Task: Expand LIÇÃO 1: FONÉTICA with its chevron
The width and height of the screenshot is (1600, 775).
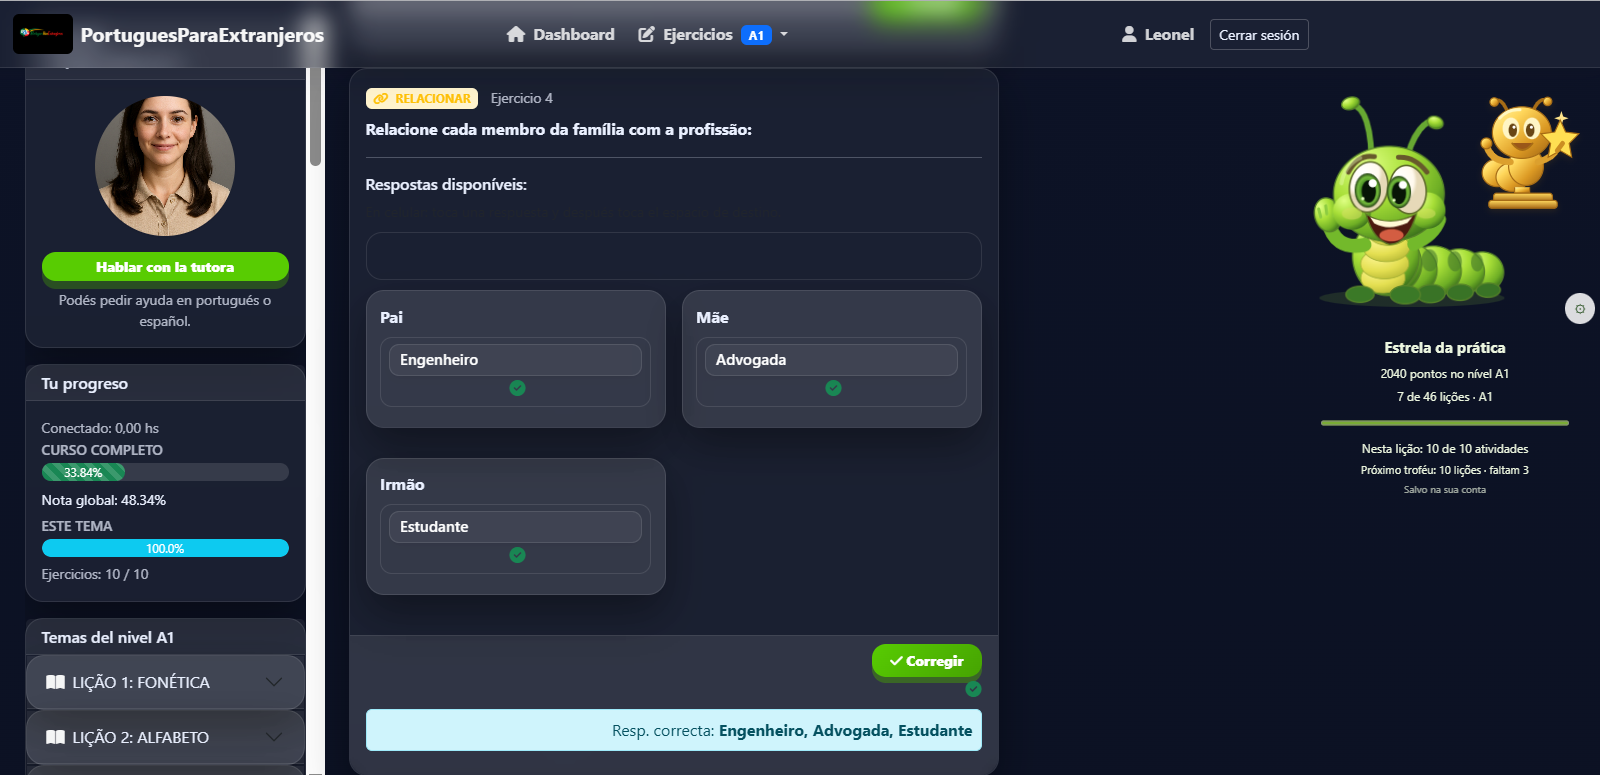Action: [x=274, y=682]
